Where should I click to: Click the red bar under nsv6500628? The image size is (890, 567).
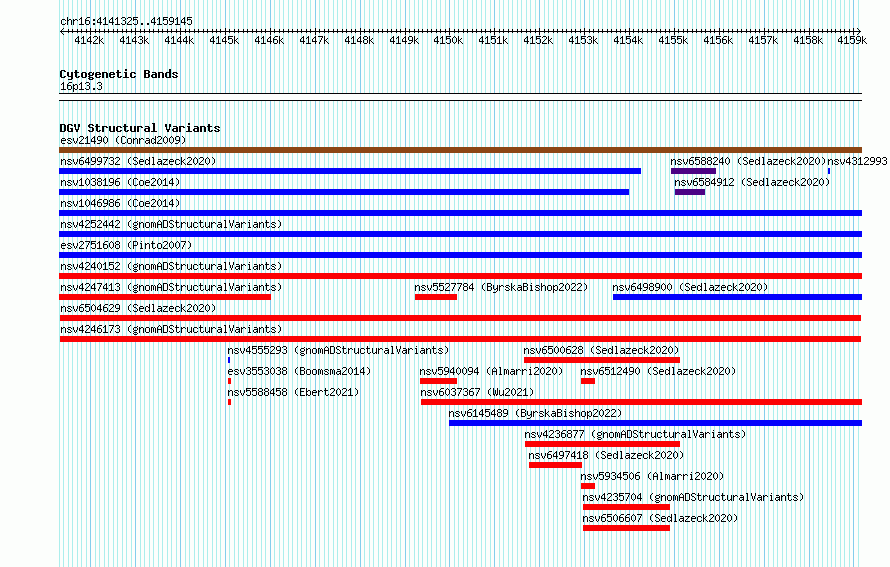click(x=602, y=360)
